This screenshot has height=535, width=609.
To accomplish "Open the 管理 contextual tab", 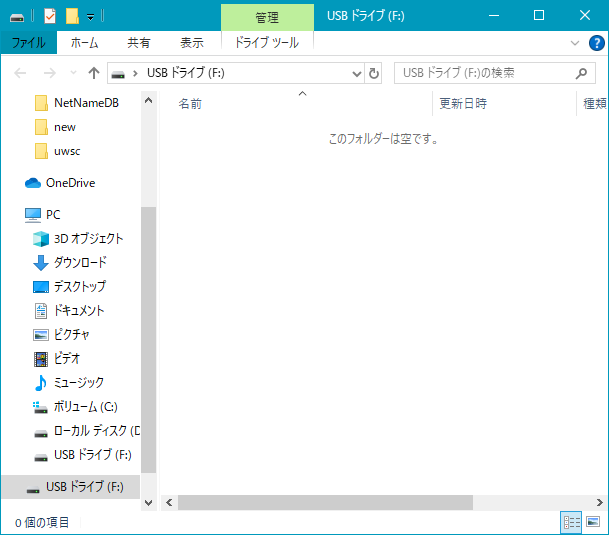I will click(267, 17).
